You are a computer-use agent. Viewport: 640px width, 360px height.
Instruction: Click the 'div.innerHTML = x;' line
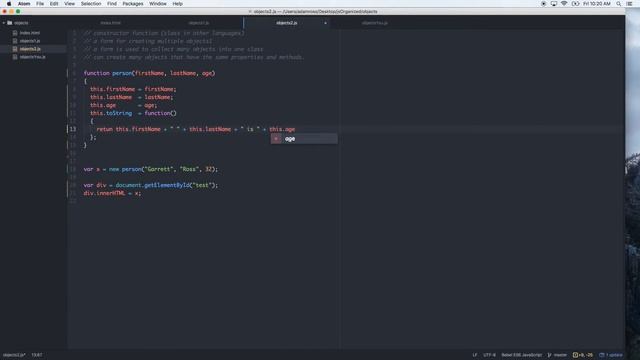click(x=112, y=193)
